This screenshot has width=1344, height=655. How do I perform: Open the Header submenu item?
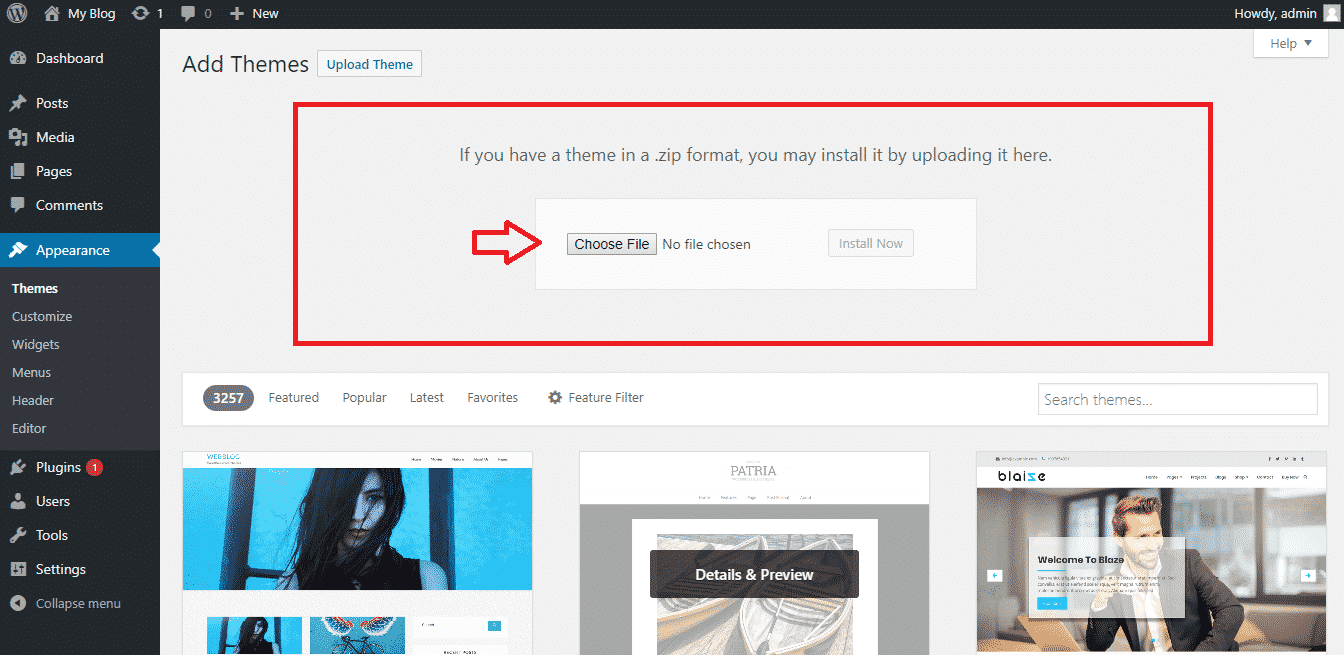point(33,400)
